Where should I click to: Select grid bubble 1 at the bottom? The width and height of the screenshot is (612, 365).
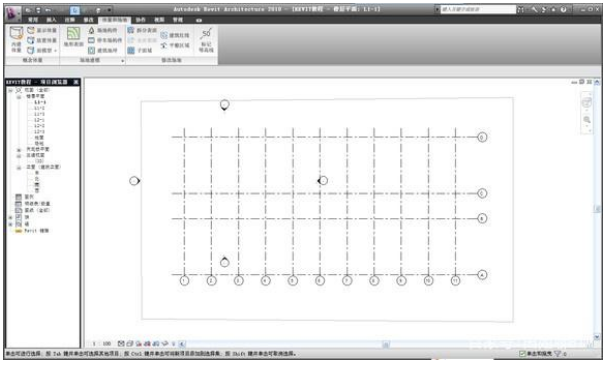coord(185,281)
